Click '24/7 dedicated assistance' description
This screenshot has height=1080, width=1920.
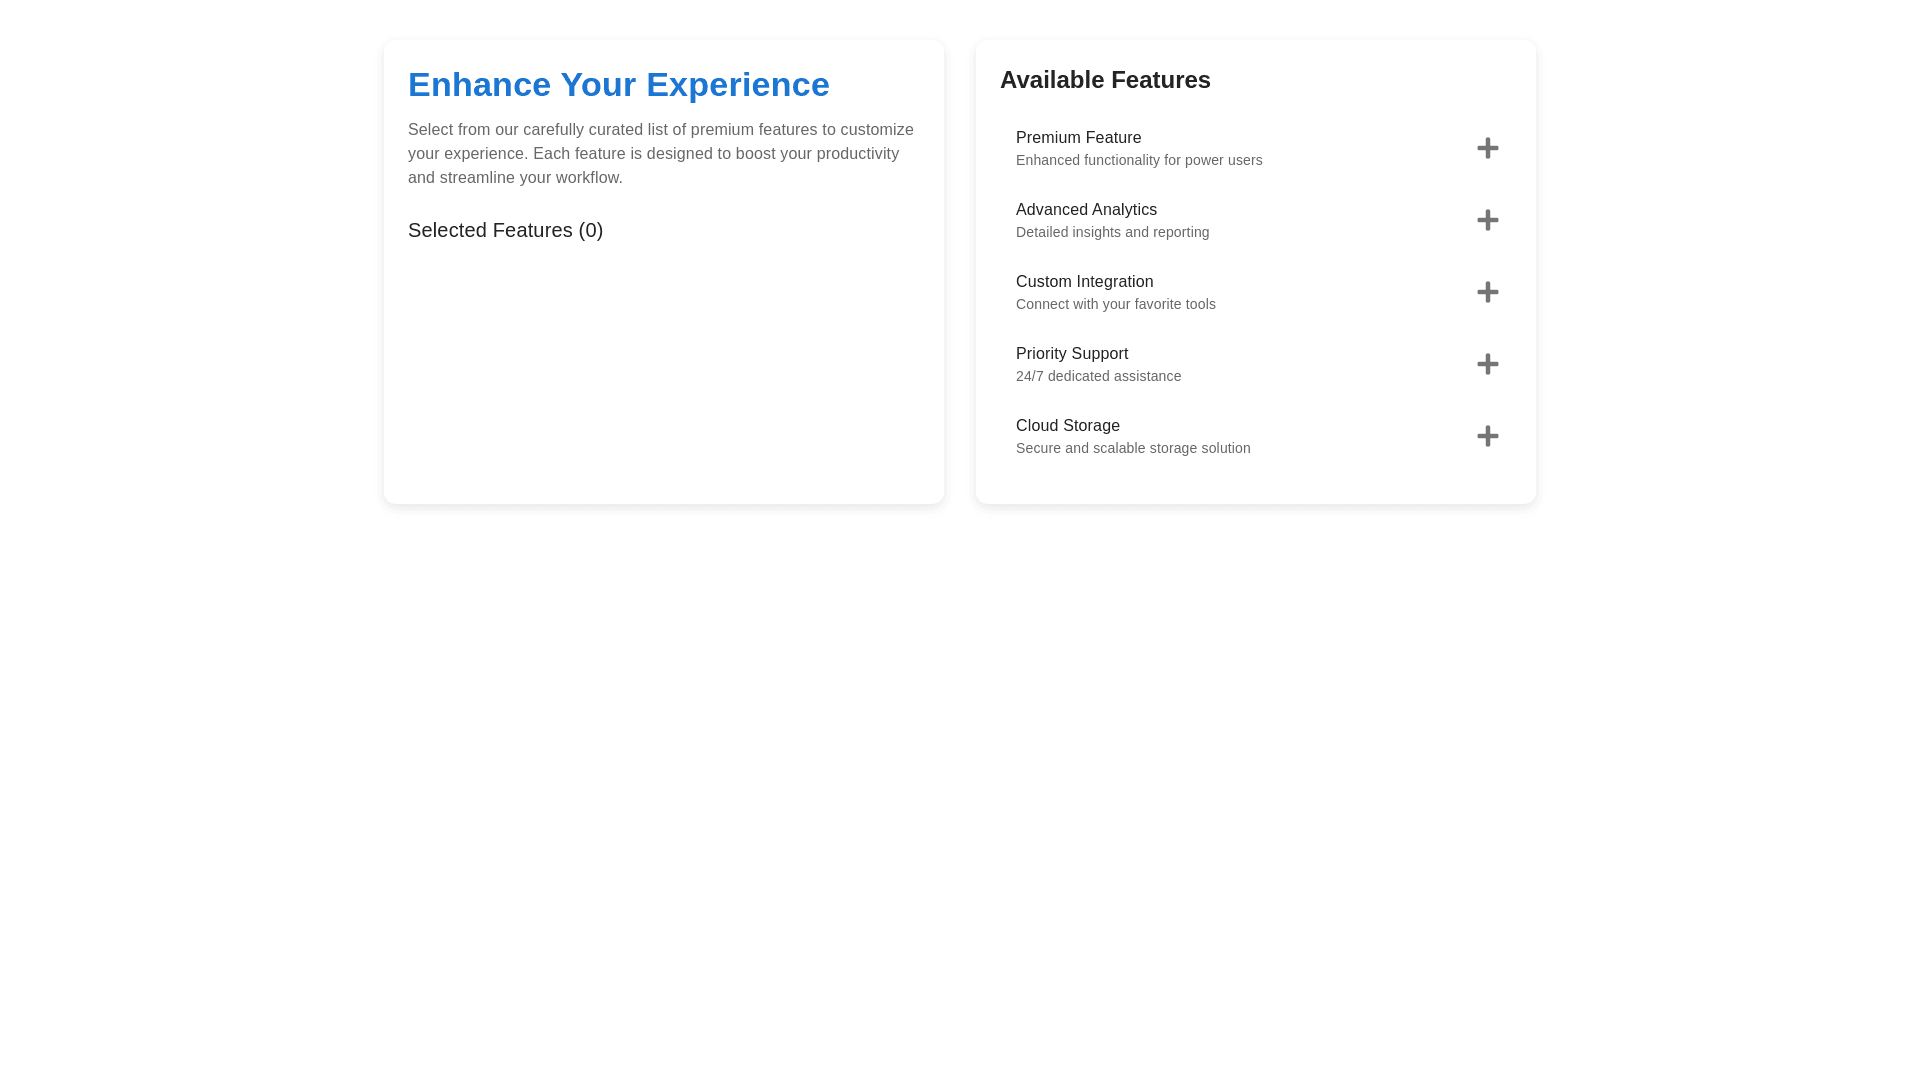(1098, 376)
